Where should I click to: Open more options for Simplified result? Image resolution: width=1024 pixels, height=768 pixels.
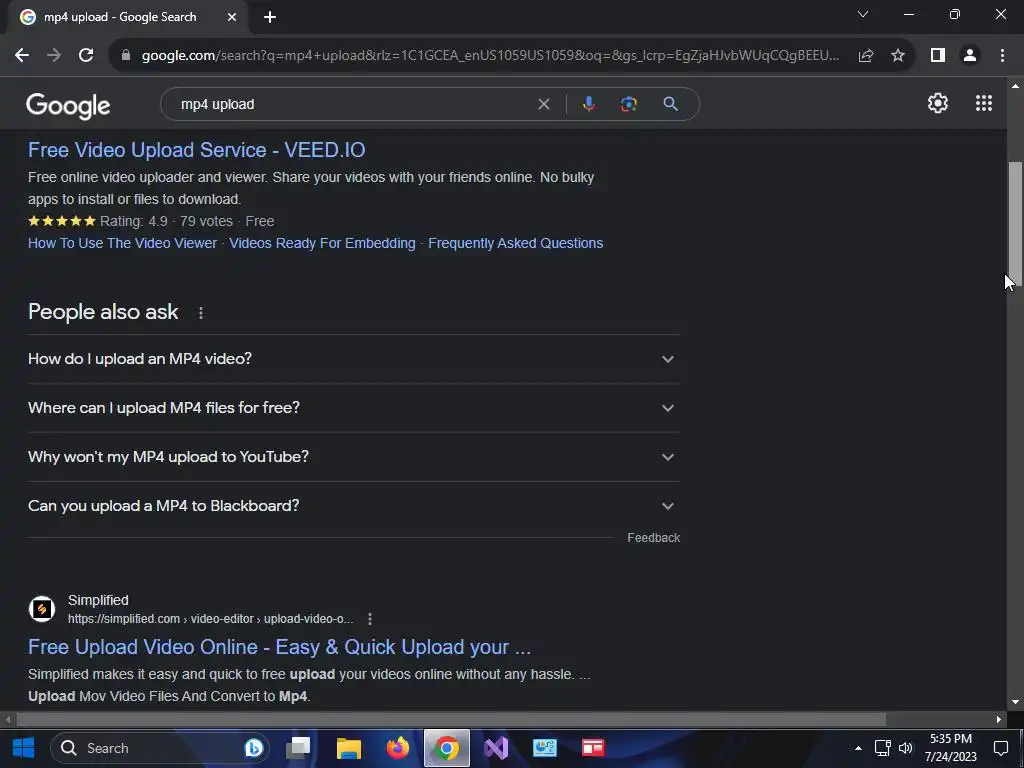tap(370, 618)
